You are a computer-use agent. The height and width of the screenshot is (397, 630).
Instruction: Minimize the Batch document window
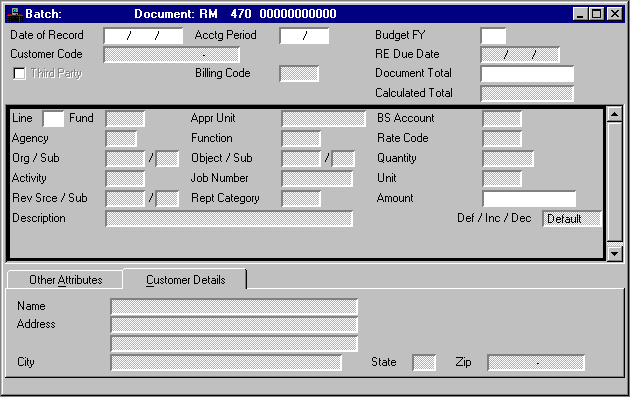point(580,14)
